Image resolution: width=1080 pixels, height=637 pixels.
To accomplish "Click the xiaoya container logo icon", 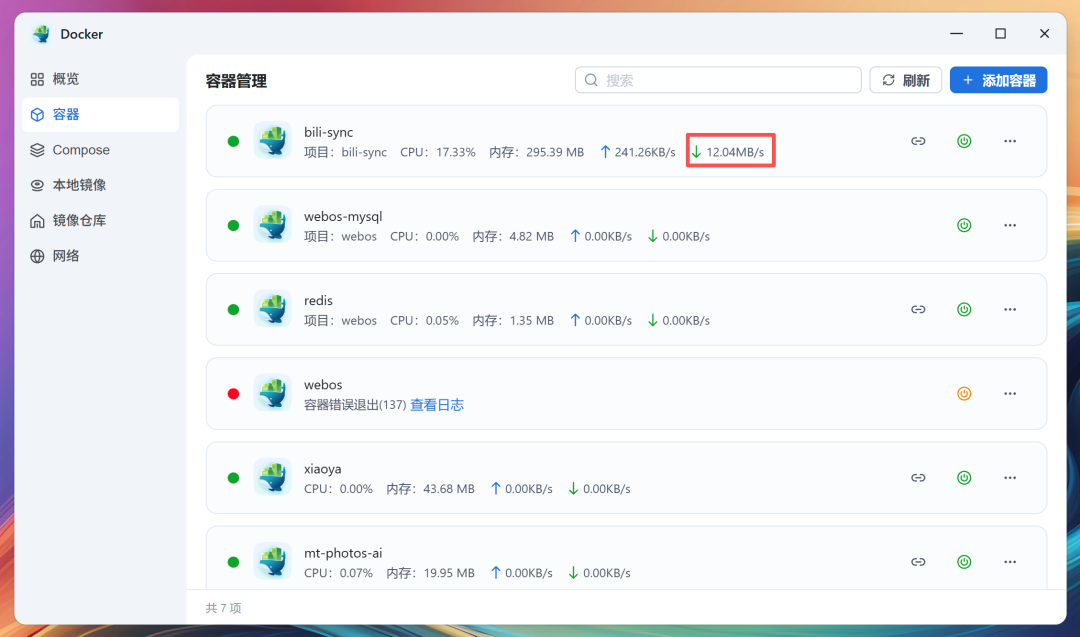I will pos(273,477).
